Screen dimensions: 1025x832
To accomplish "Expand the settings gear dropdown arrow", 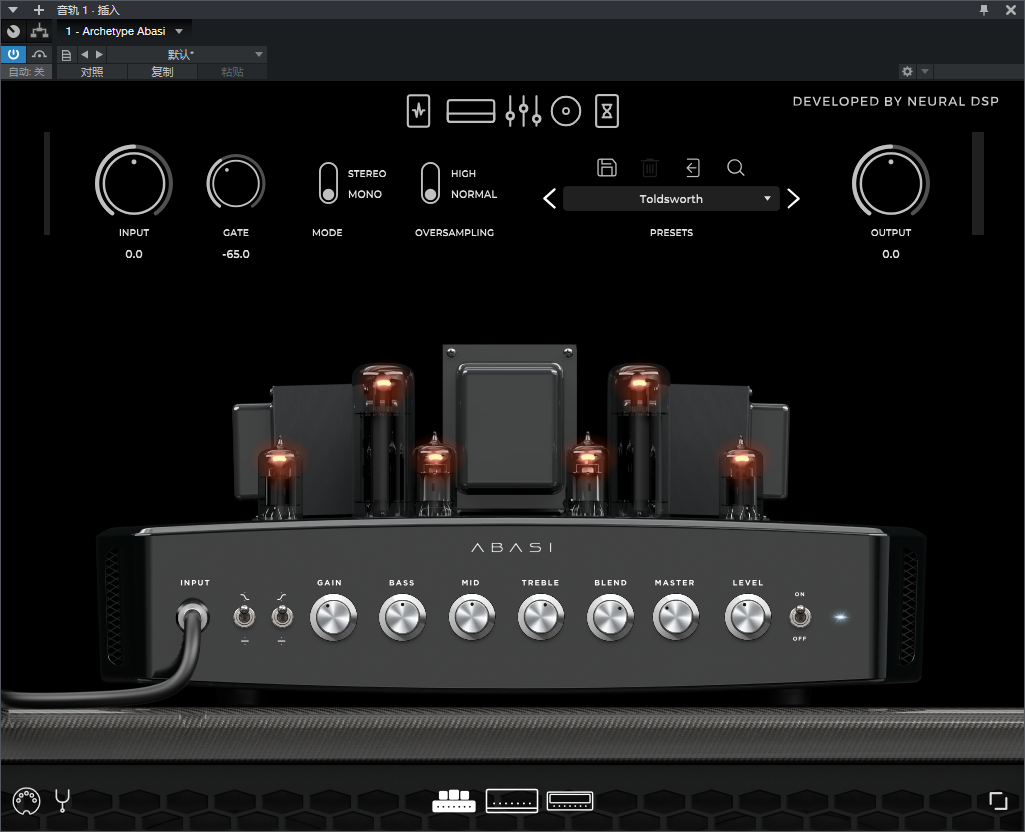I will point(924,71).
